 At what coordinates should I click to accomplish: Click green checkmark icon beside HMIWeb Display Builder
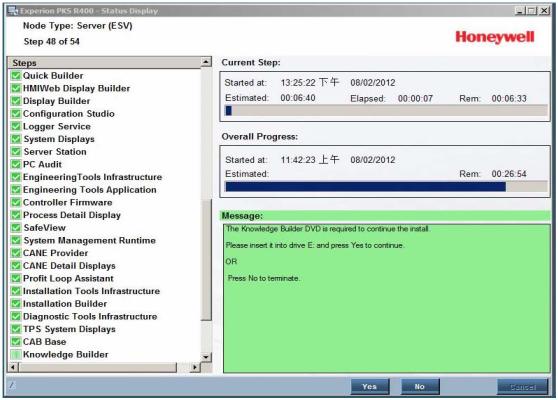[x=16, y=88]
